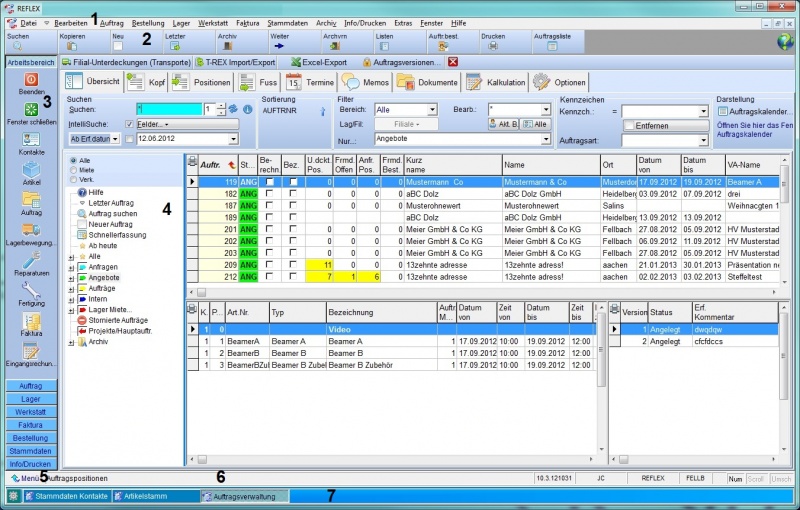
Task: Click the Filial-Unterdeckungen (Transporte) button
Action: [126, 62]
